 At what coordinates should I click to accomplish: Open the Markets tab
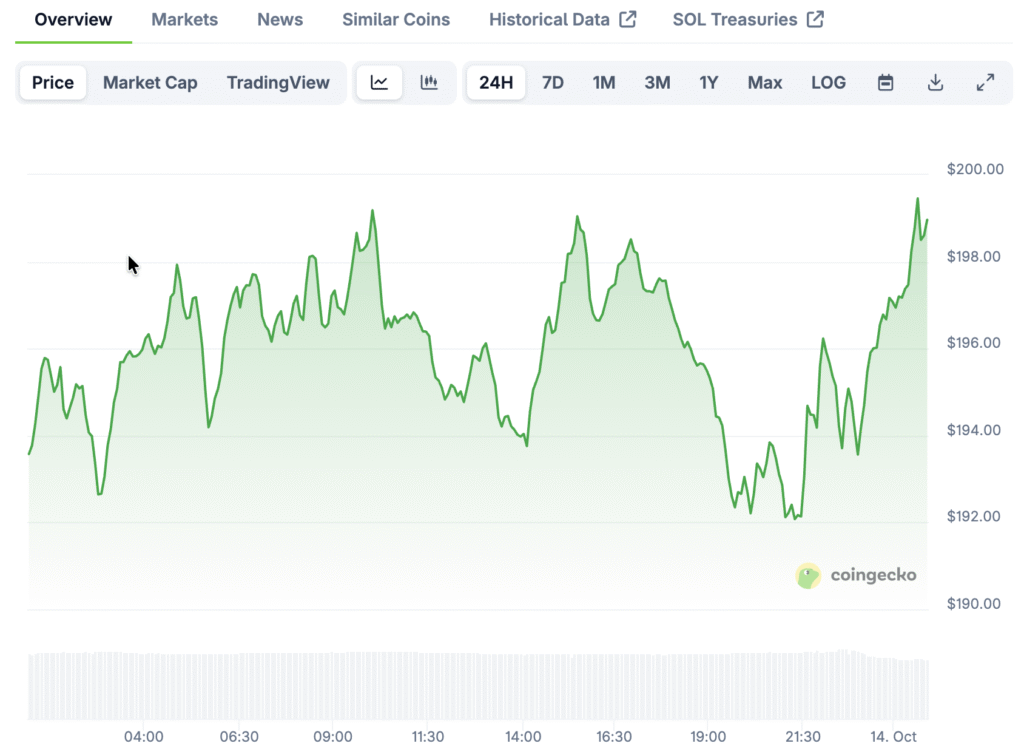pos(185,20)
